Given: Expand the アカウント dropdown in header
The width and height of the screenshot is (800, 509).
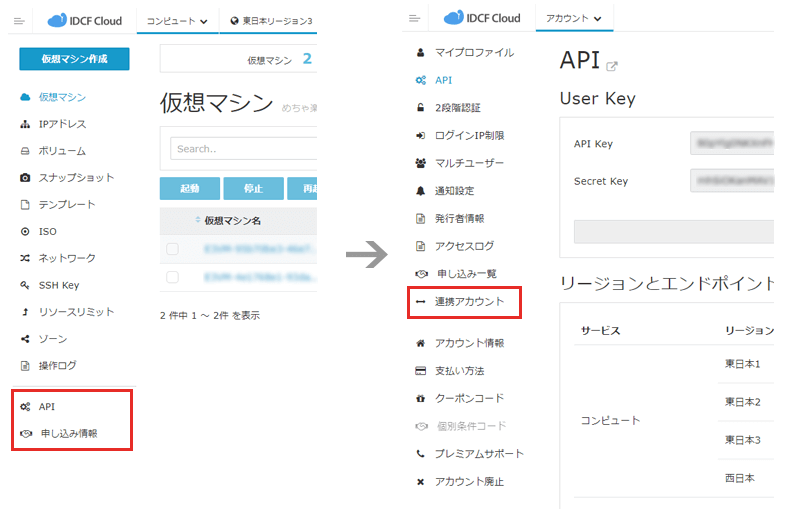Looking at the screenshot, I should click(574, 18).
